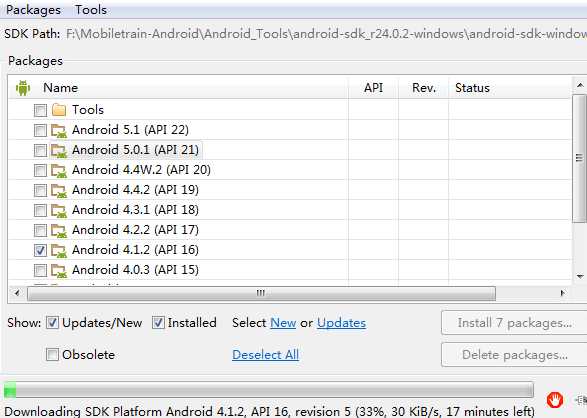
Task: Open the Tools menu
Action: coord(91,10)
